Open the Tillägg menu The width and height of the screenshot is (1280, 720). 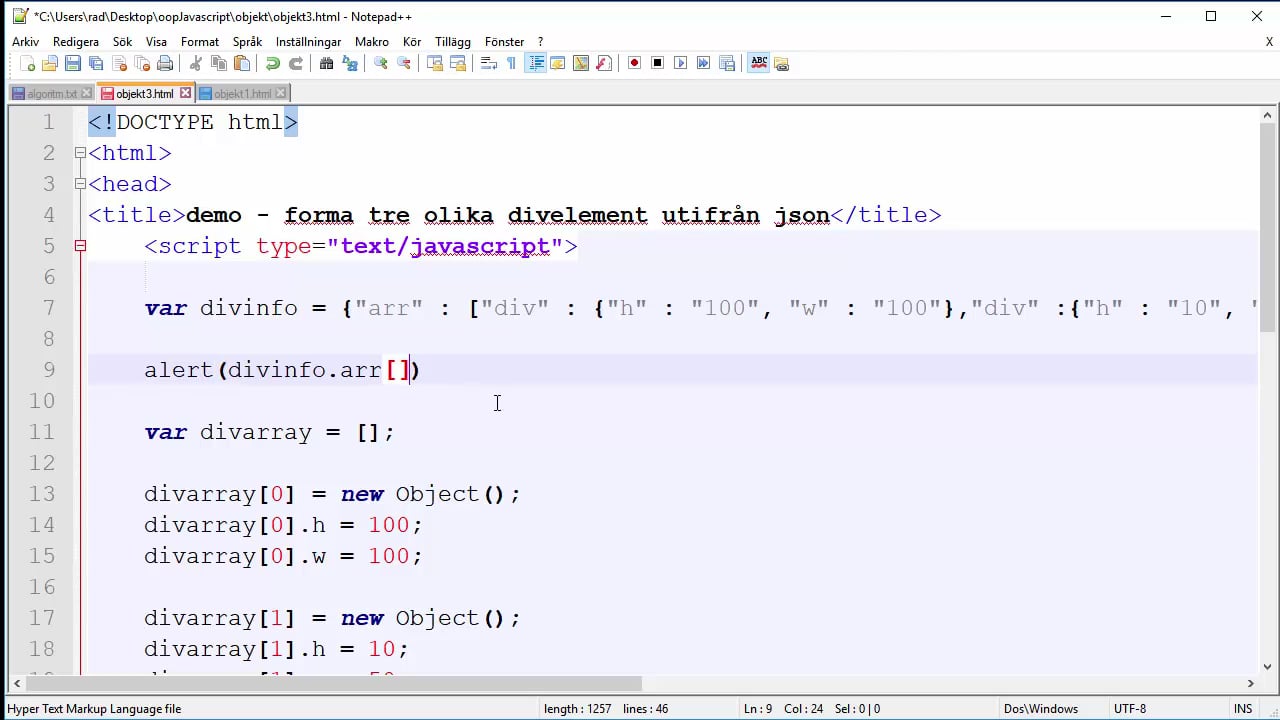[x=453, y=42]
